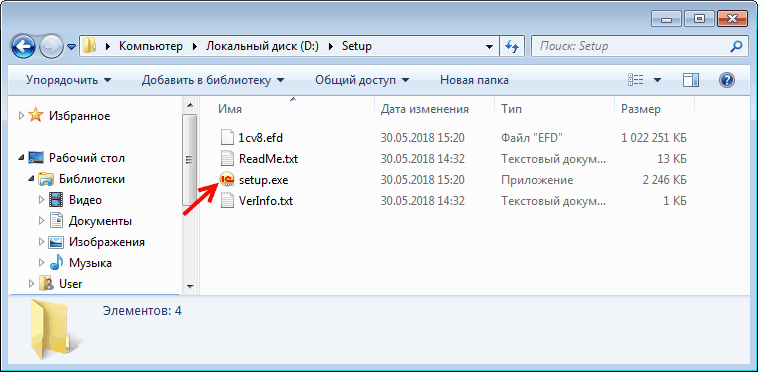Viewport: 758px width, 372px height.
Task: Click the User folder icon
Action: point(46,284)
